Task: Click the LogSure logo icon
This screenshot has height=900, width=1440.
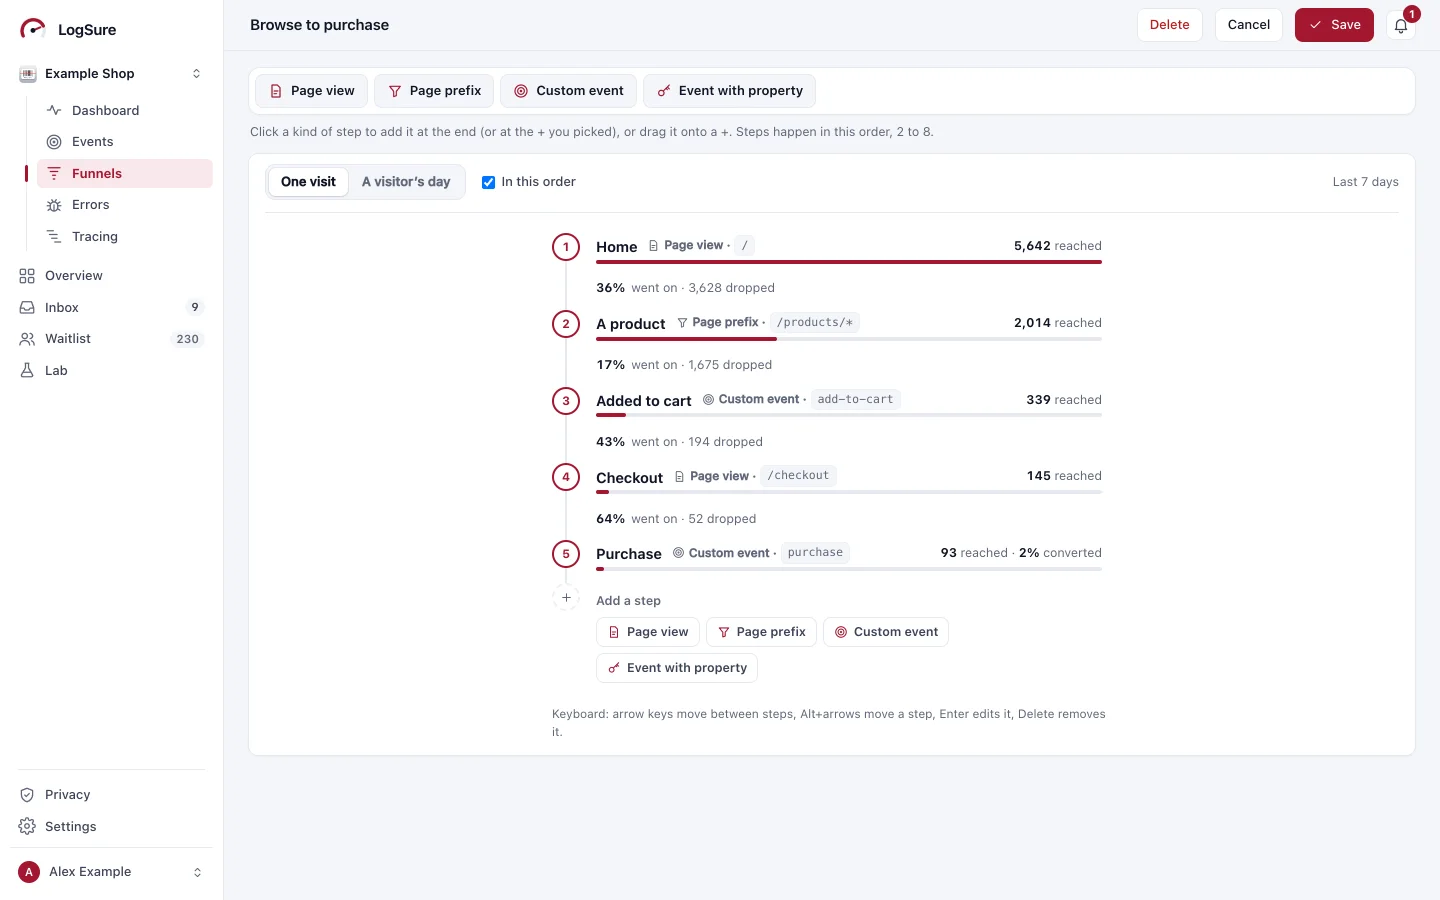Action: [32, 29]
